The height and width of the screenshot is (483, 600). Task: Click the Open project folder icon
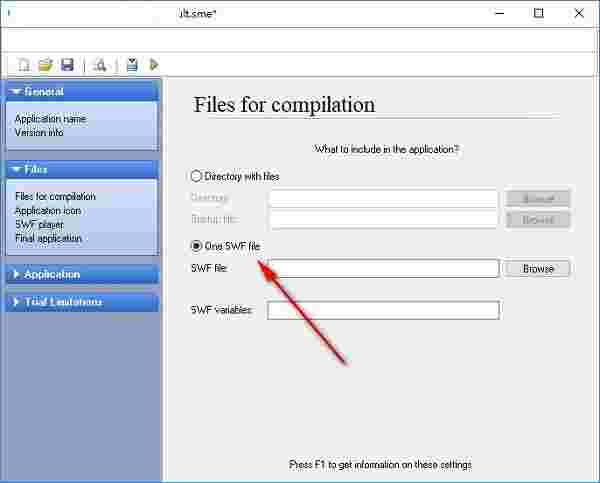tap(46, 65)
